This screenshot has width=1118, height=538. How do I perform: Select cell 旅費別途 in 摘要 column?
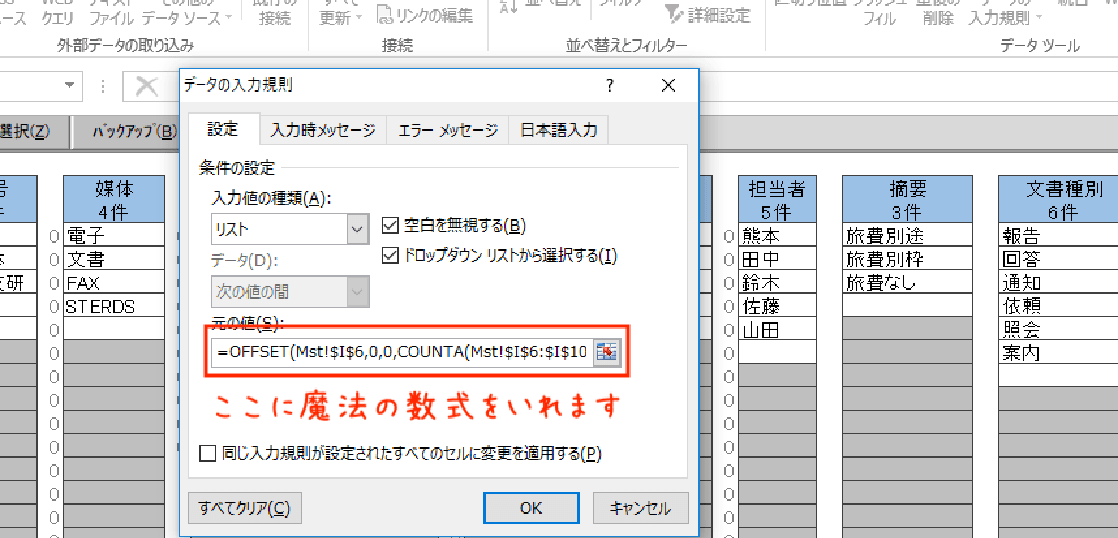click(907, 234)
